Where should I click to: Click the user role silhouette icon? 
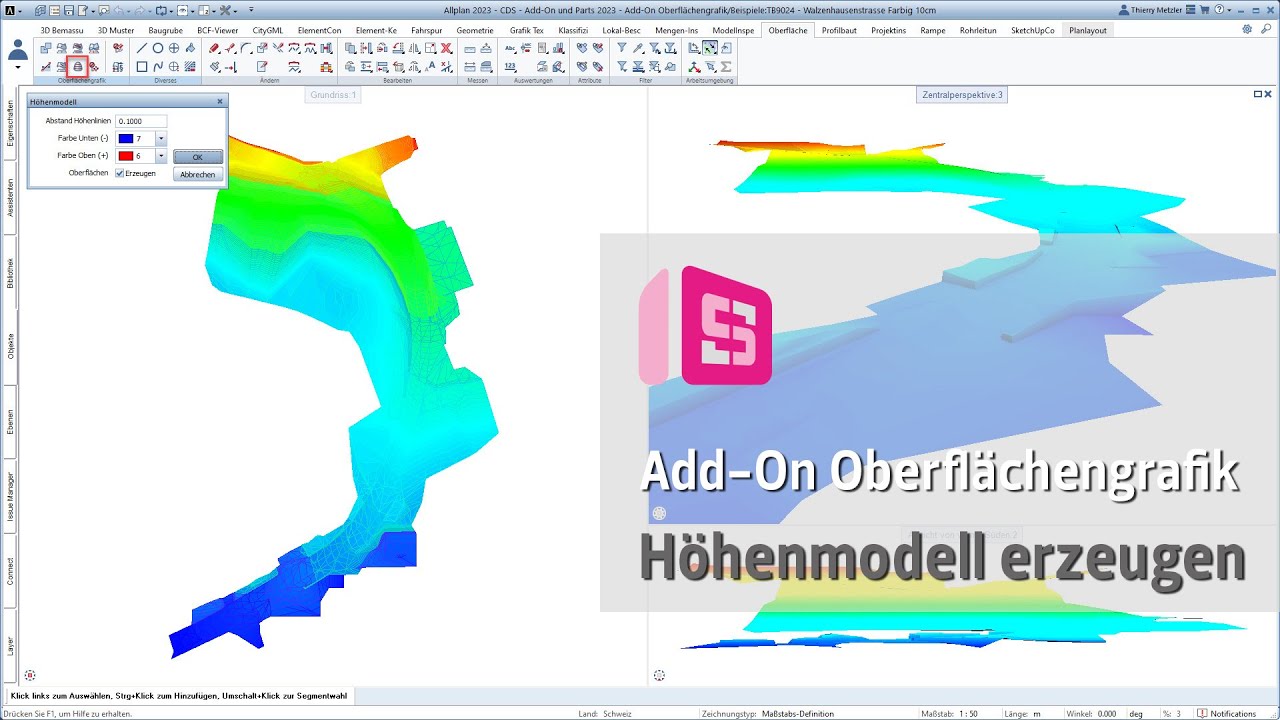[18, 48]
